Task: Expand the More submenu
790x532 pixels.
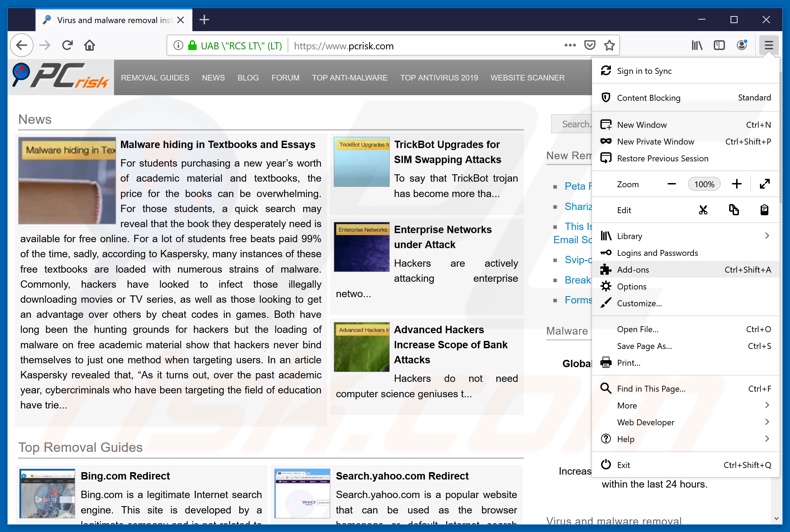Action: (x=686, y=406)
